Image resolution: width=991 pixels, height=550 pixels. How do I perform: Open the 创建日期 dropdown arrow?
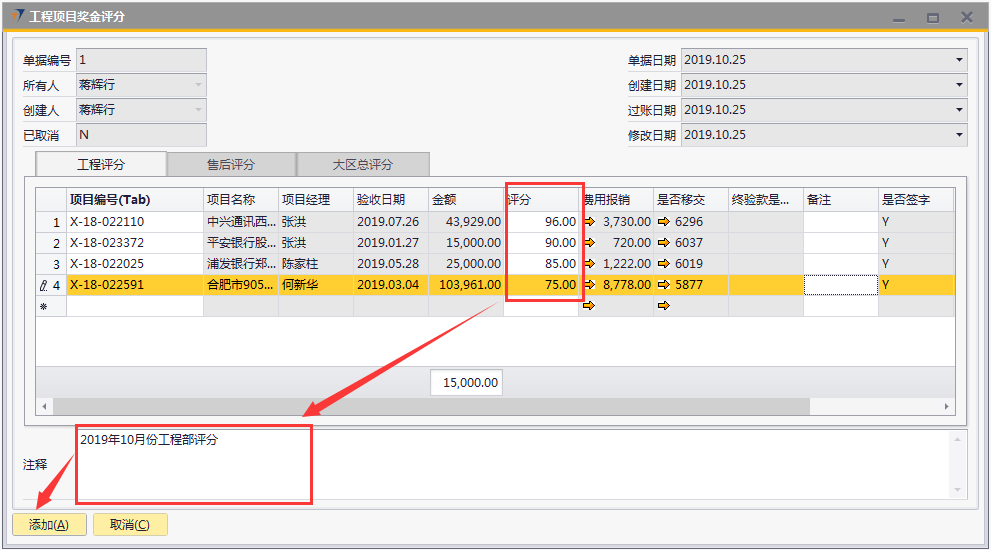959,85
